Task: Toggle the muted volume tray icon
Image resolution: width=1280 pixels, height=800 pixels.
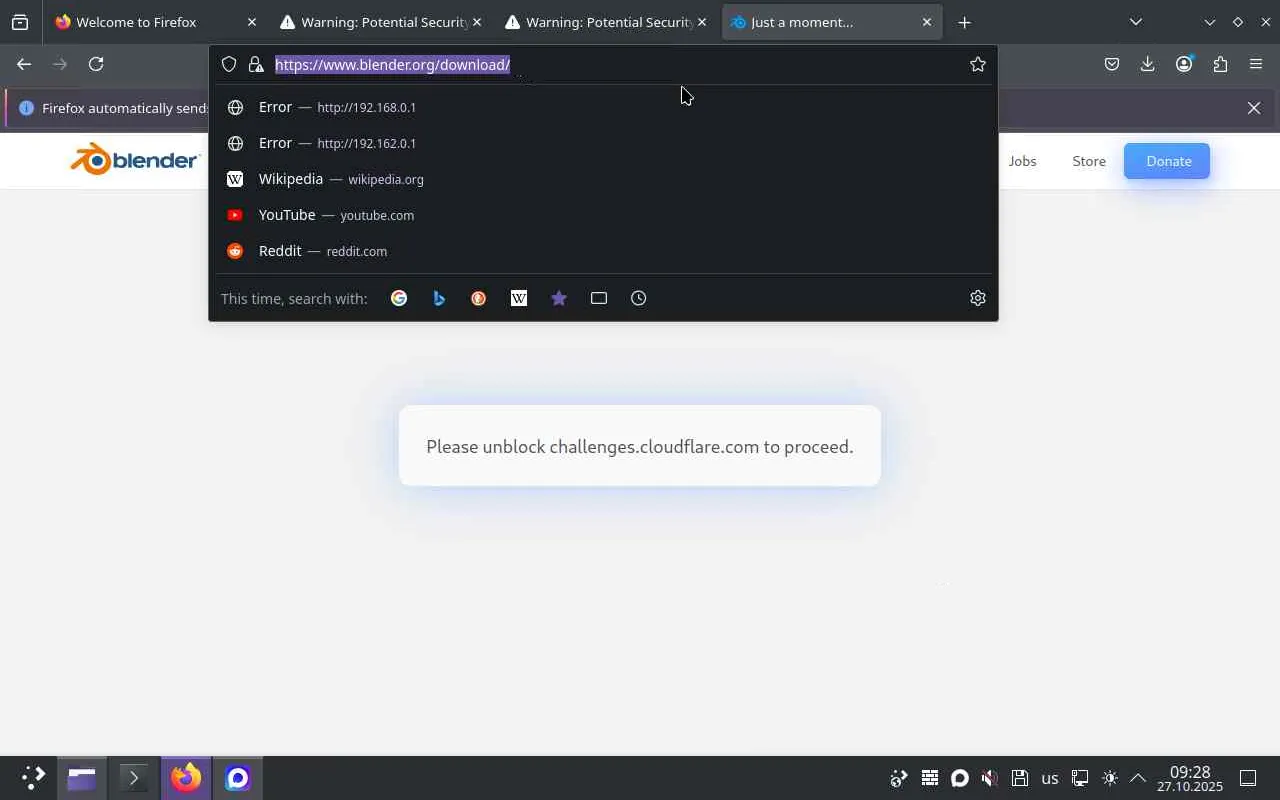Action: point(989,778)
